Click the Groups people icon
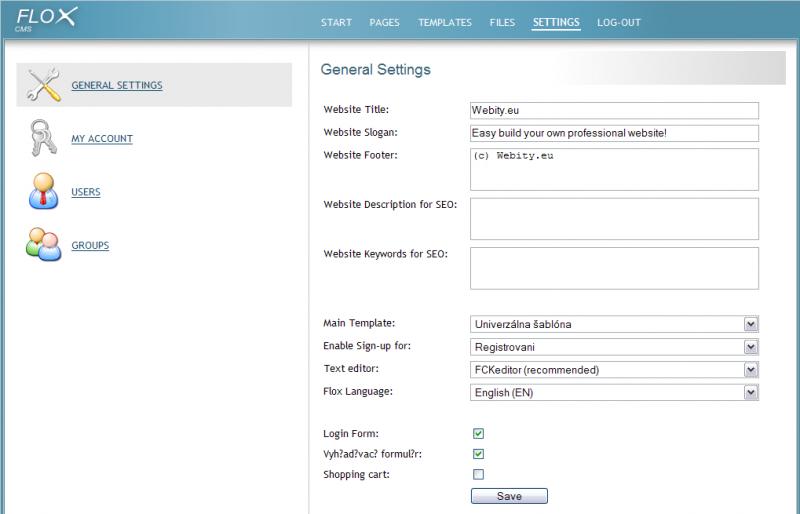Screen dimensions: 800x514 43,244
